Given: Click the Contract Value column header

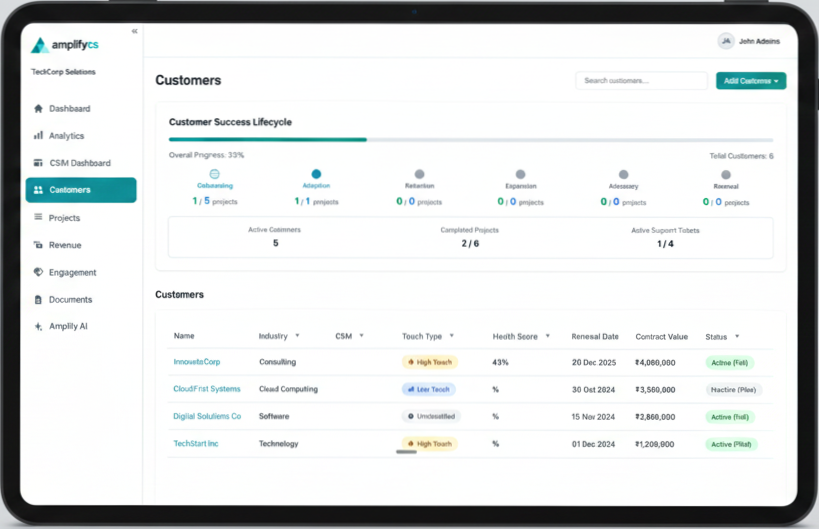Looking at the screenshot, I should tap(661, 337).
